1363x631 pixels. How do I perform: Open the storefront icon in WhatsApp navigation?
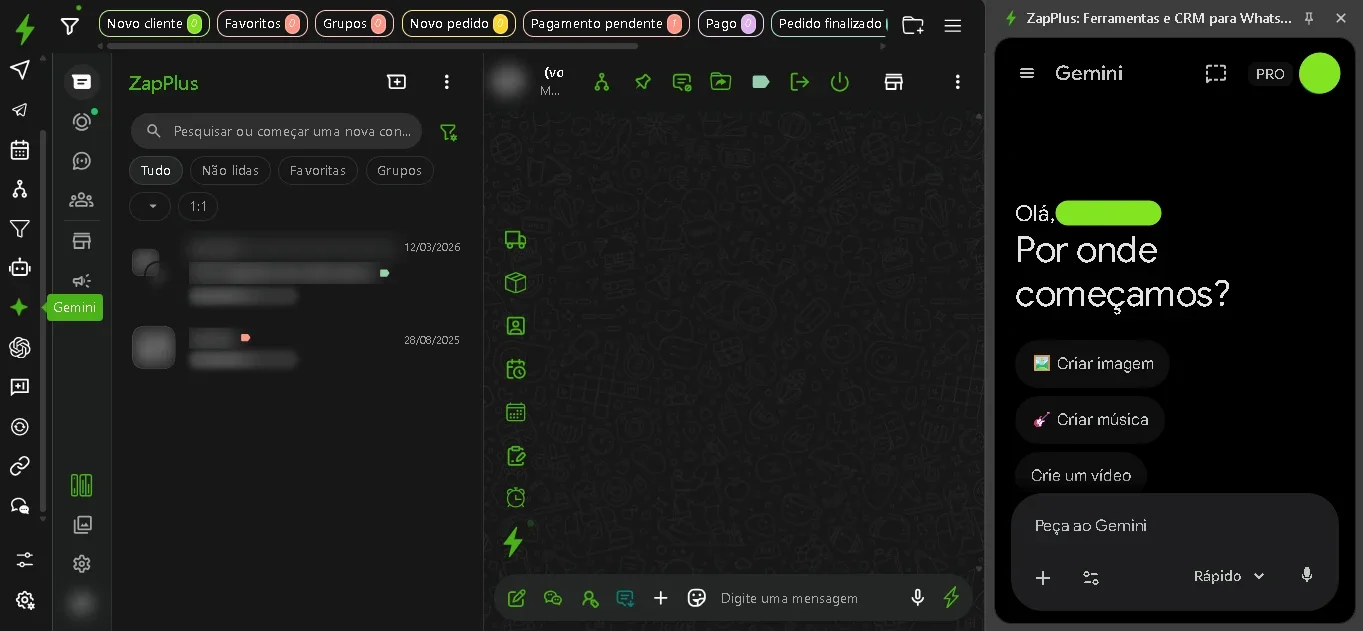[82, 241]
